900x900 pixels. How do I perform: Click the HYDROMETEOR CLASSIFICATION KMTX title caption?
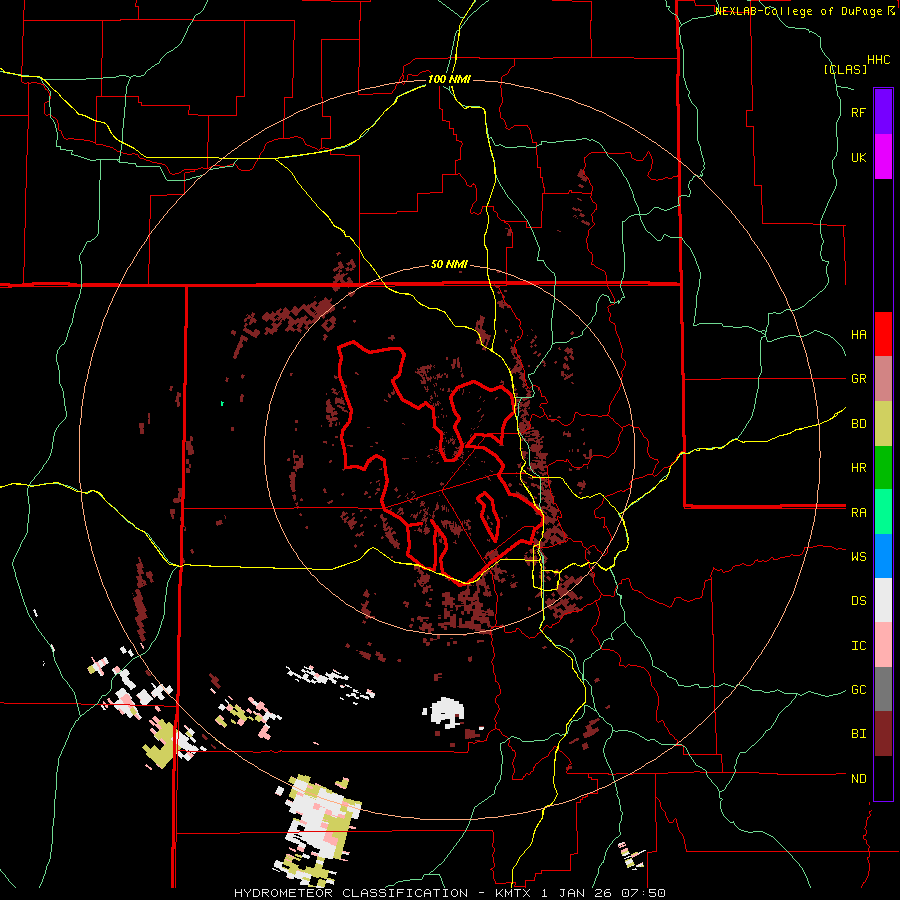[450, 893]
